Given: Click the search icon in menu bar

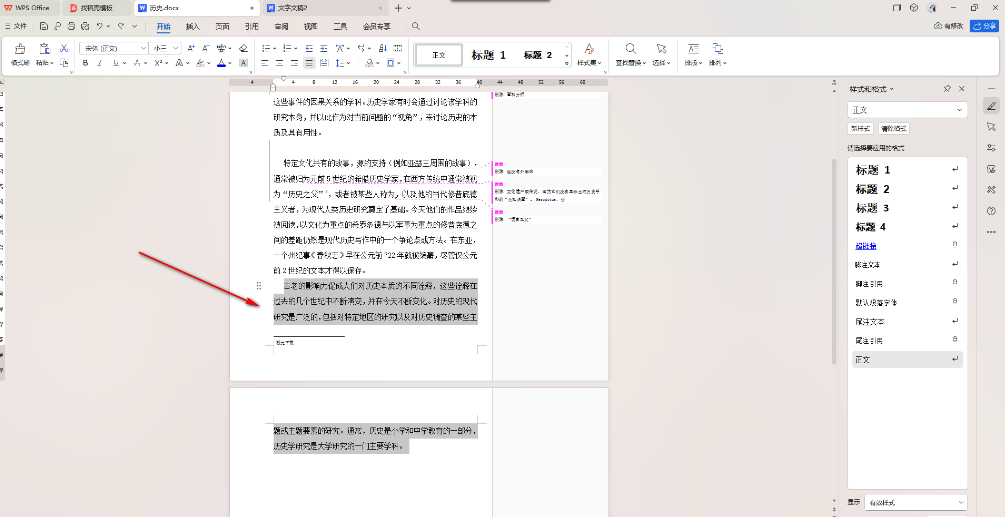Looking at the screenshot, I should 416,26.
